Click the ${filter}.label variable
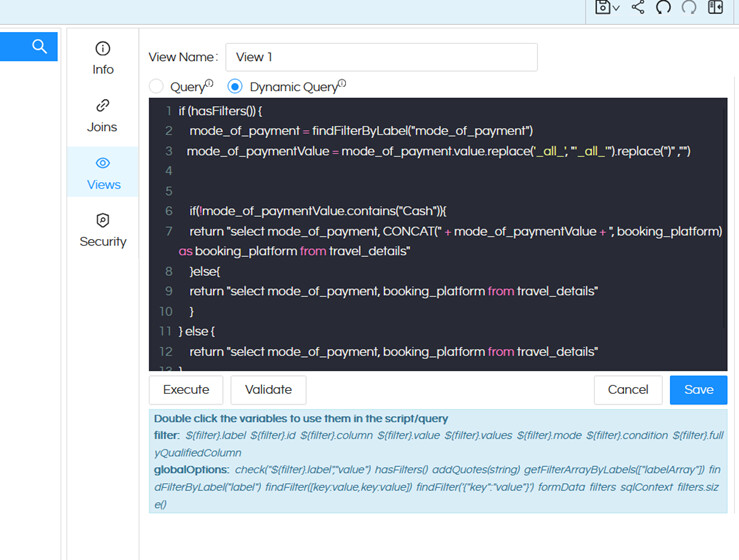The height and width of the screenshot is (560, 739). (216, 436)
